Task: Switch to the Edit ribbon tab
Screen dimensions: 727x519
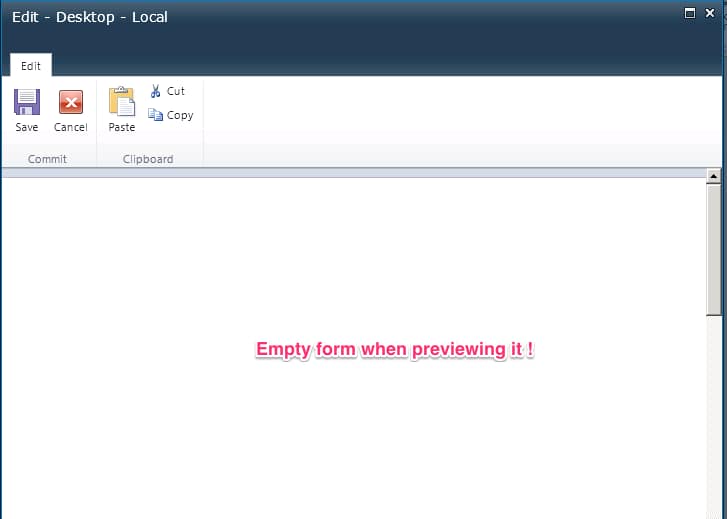Action: [31, 65]
